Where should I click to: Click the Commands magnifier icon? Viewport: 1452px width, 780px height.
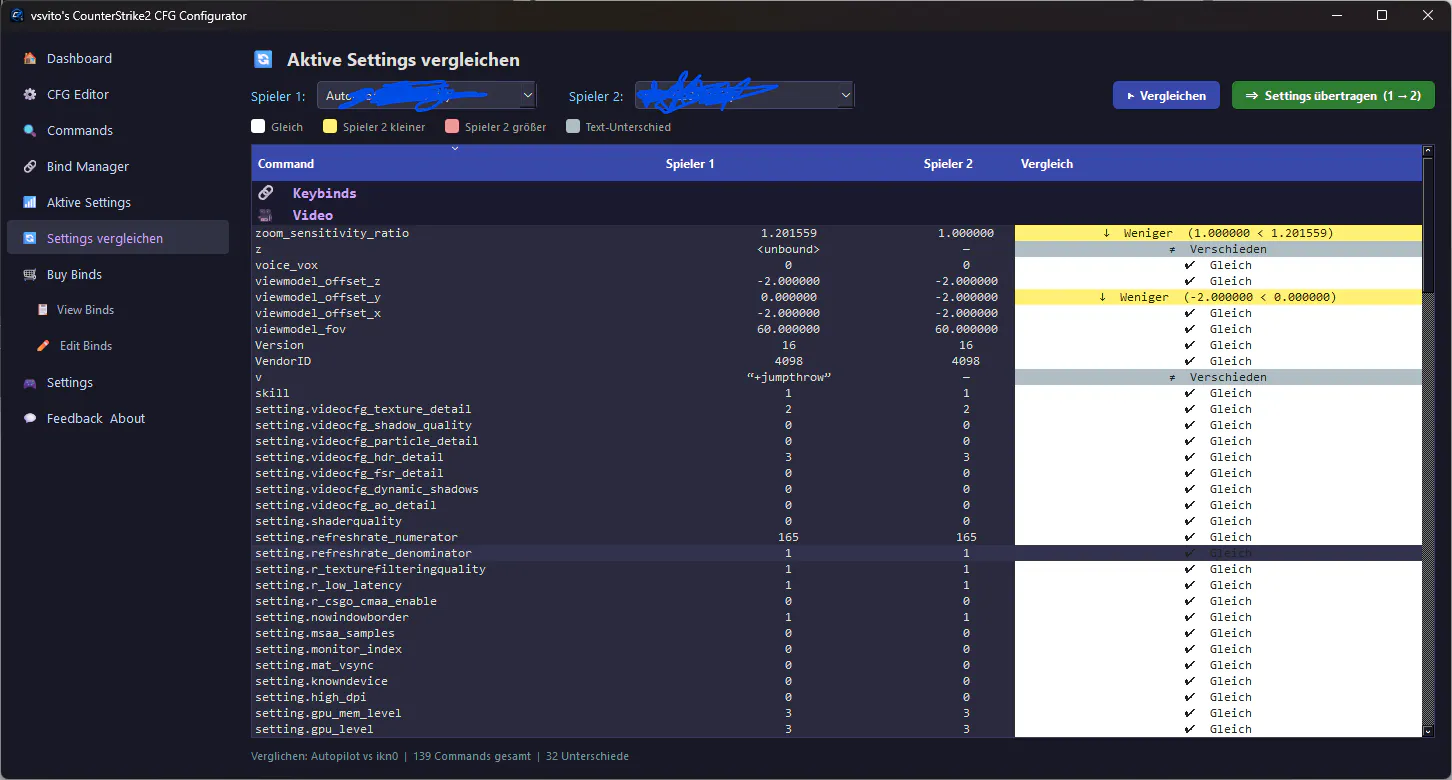pos(30,130)
